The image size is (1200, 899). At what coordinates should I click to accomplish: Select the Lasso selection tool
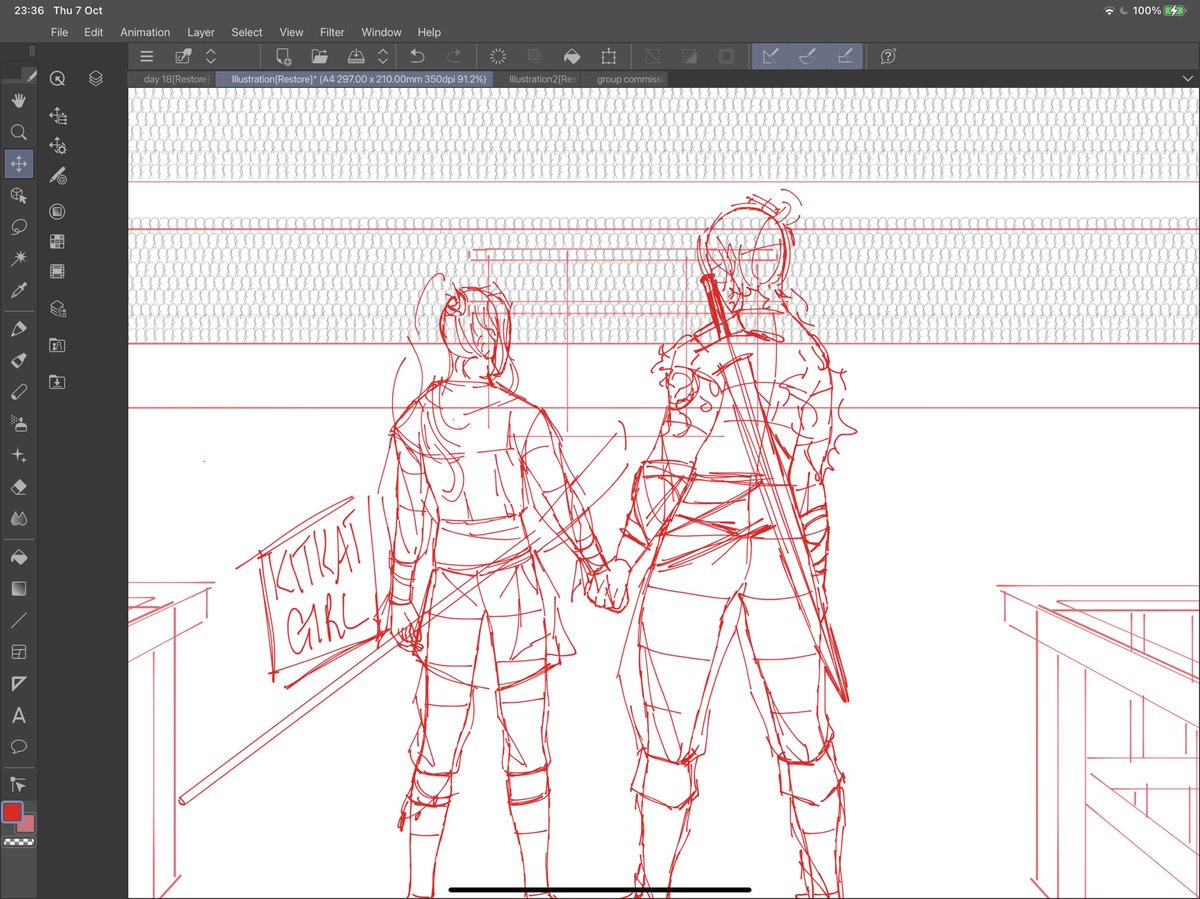point(18,227)
